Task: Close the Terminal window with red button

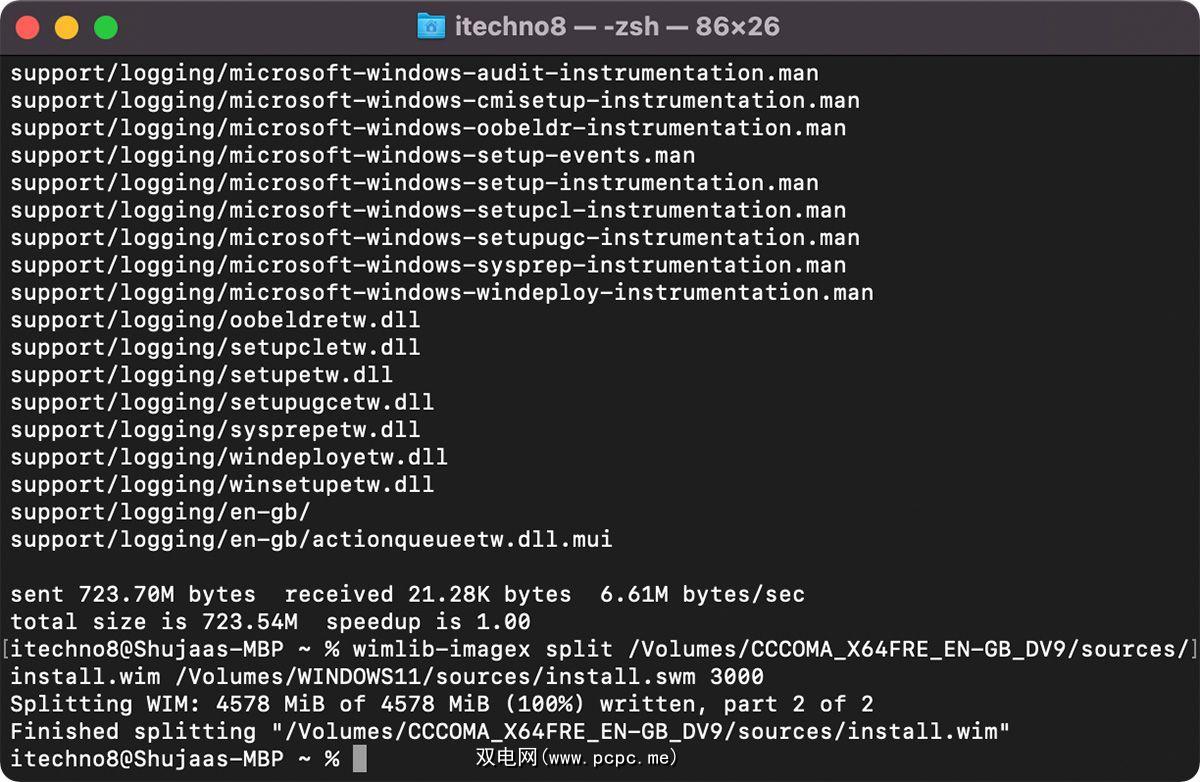Action: point(28,28)
